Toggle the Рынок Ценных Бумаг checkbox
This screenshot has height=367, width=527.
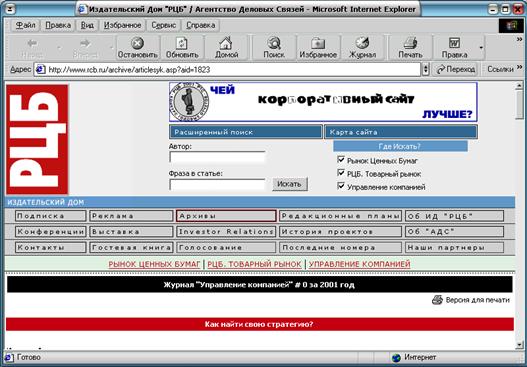(x=341, y=160)
